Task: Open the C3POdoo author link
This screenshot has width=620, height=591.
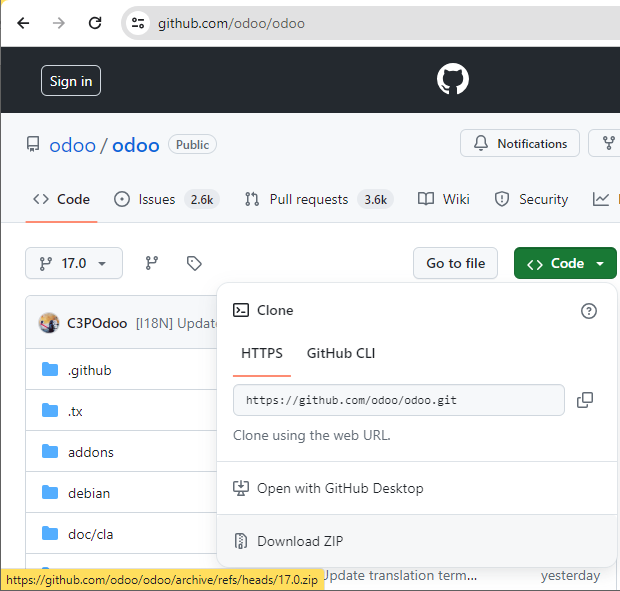Action: click(97, 323)
